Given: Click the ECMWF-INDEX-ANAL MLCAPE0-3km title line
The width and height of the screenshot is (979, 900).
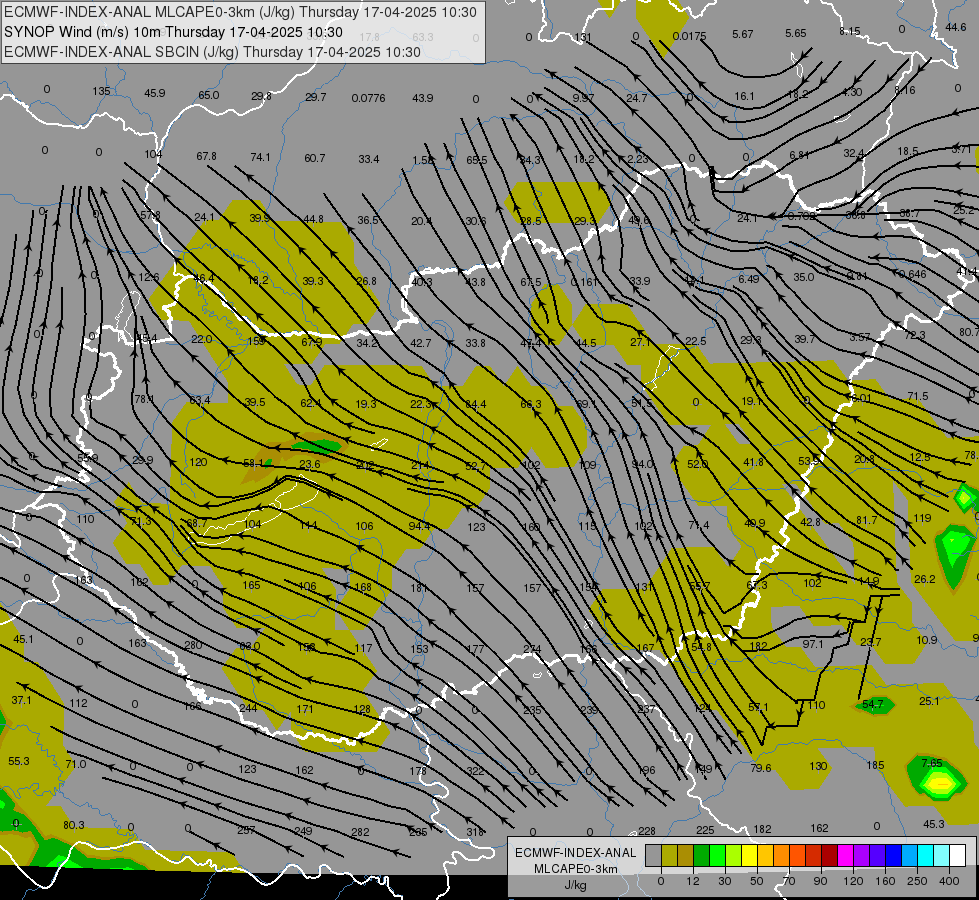Looking at the screenshot, I should 240,12.
